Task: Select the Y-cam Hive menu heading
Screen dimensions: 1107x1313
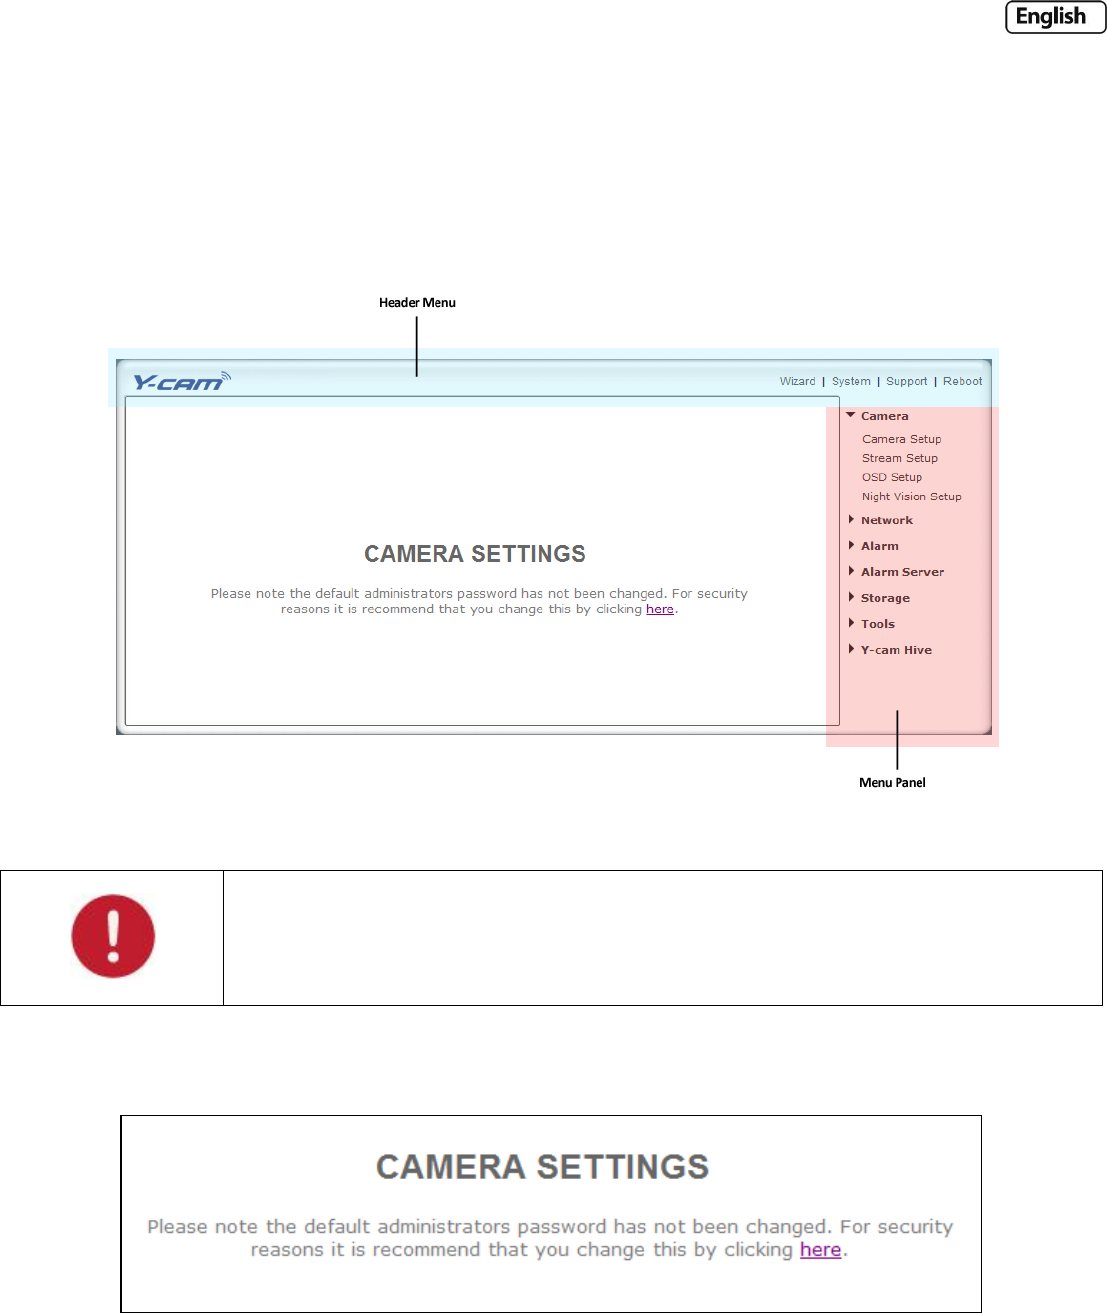Action: 897,650
